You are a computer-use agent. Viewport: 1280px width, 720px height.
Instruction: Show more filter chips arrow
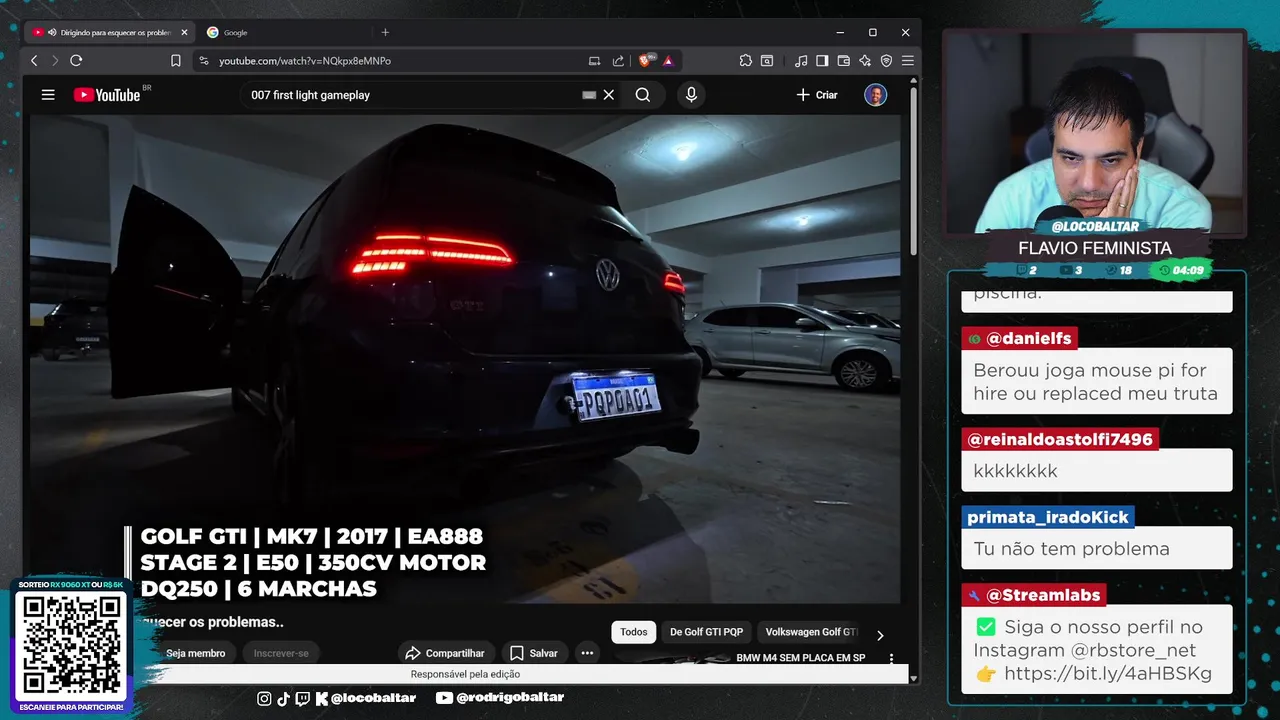coord(880,635)
